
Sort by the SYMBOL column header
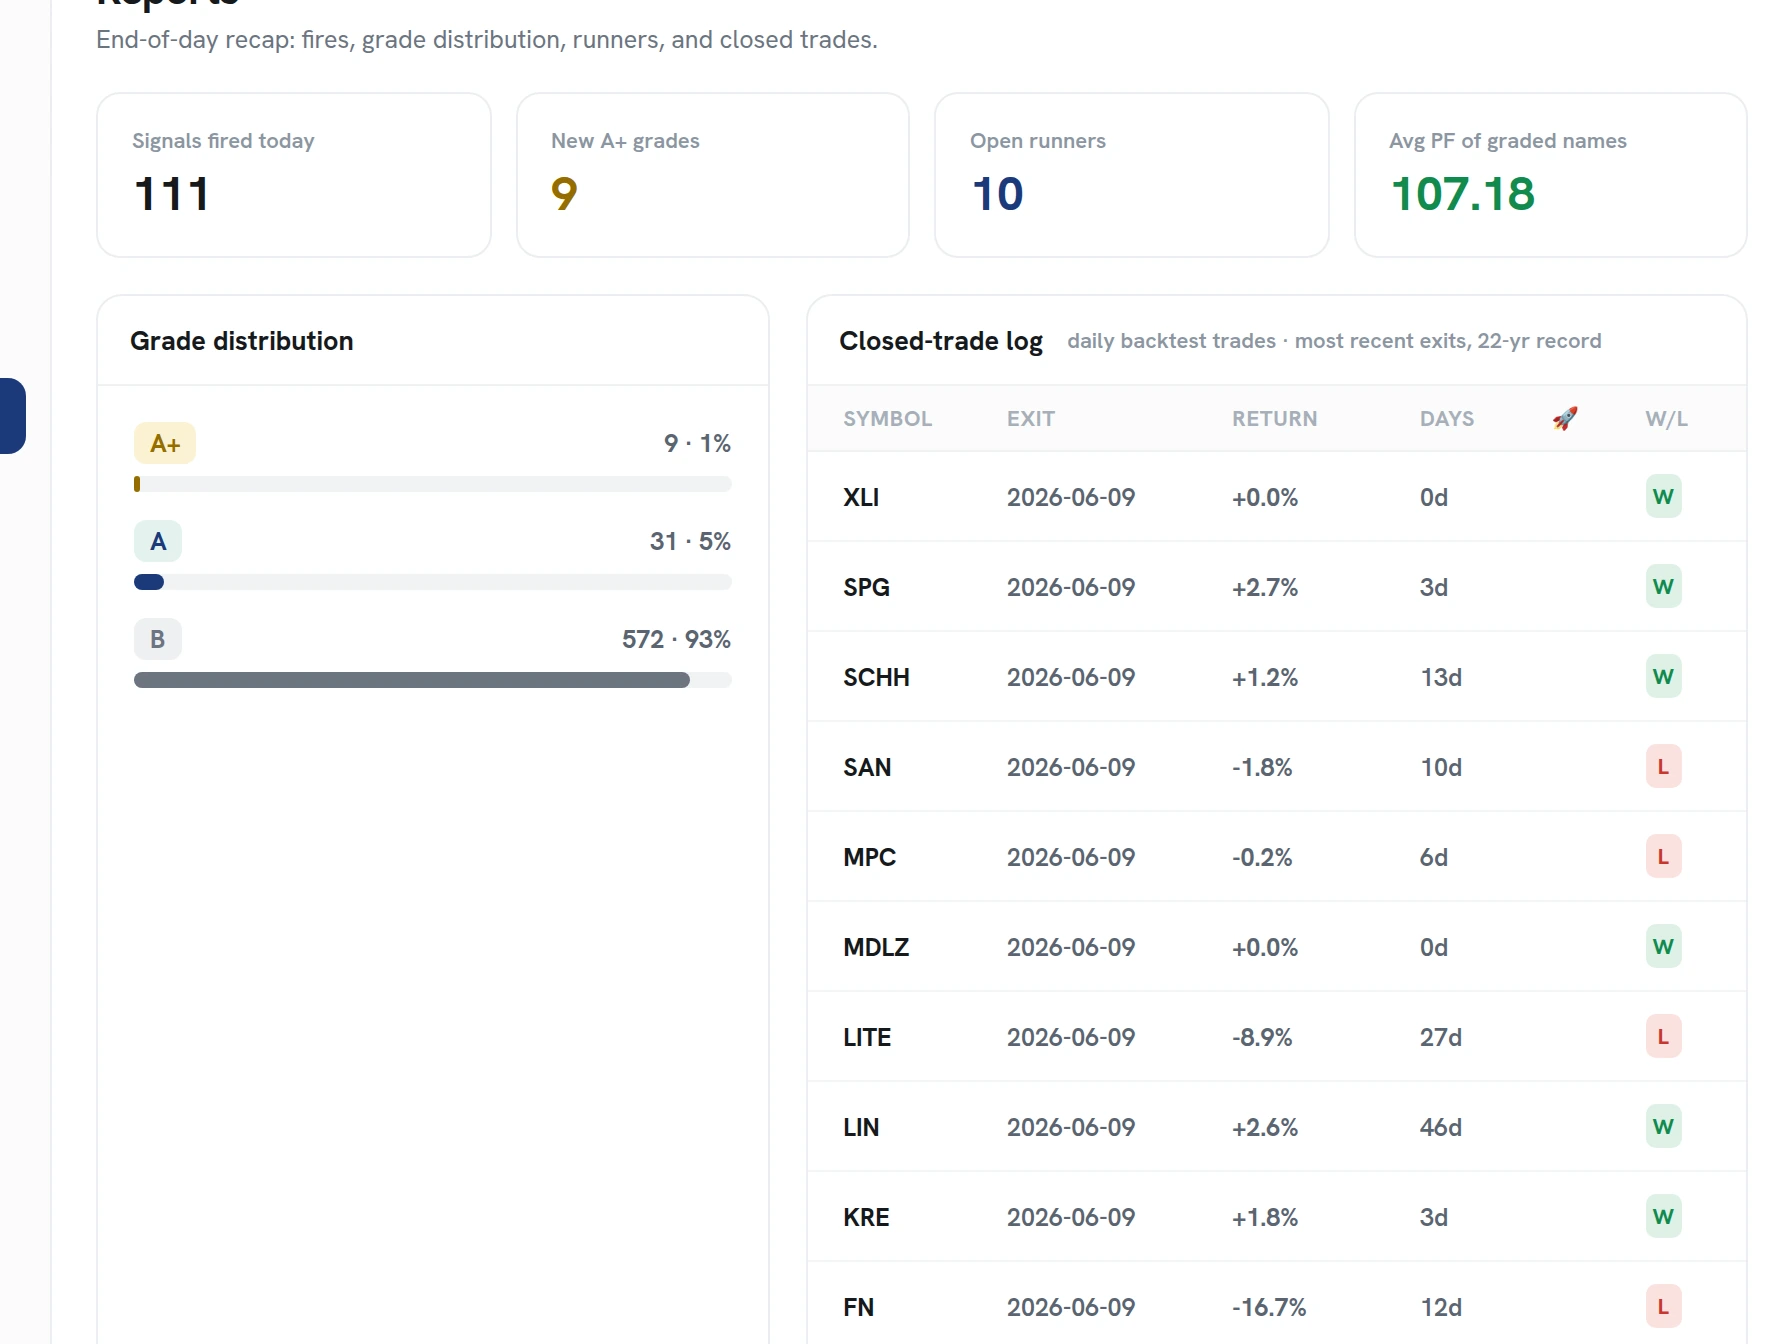(887, 419)
